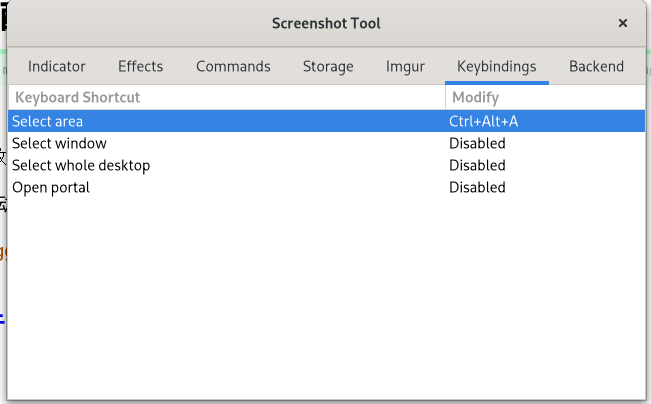Select the Storage tab
This screenshot has width=651, height=404.
pyautogui.click(x=328, y=66)
